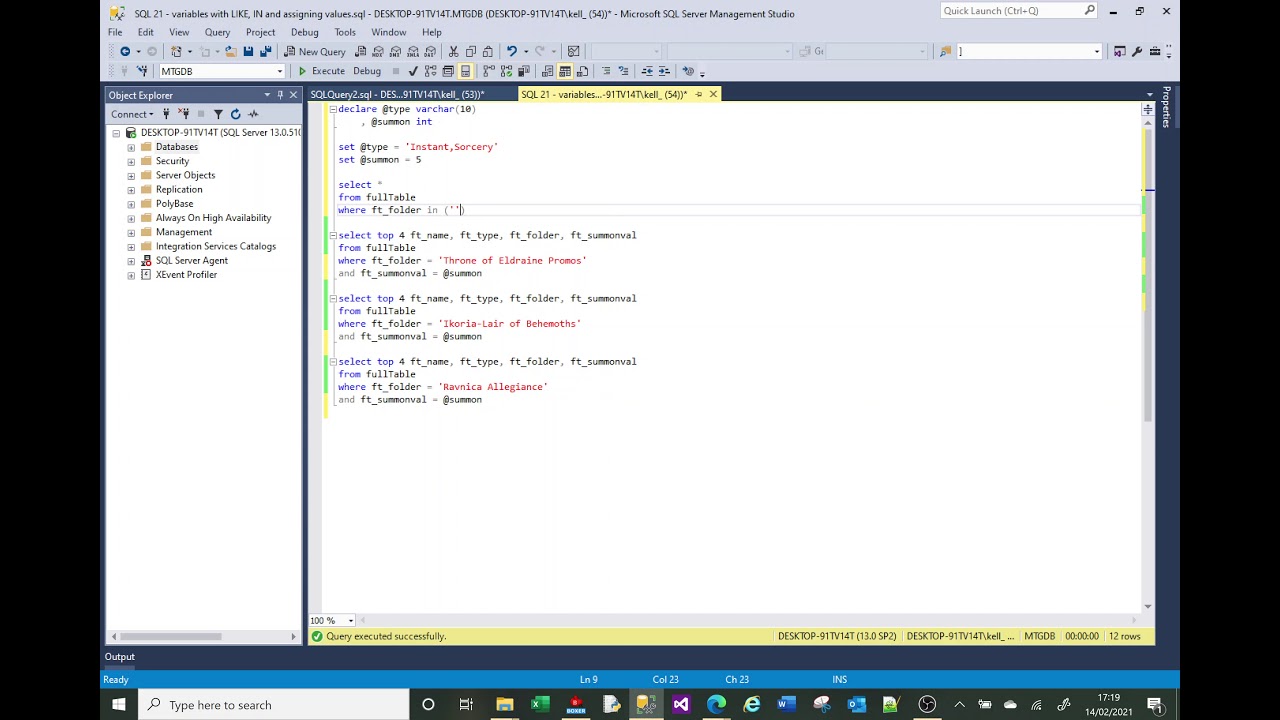This screenshot has width=1280, height=720.
Task: Toggle the Query Options icon button
Action: [x=448, y=71]
